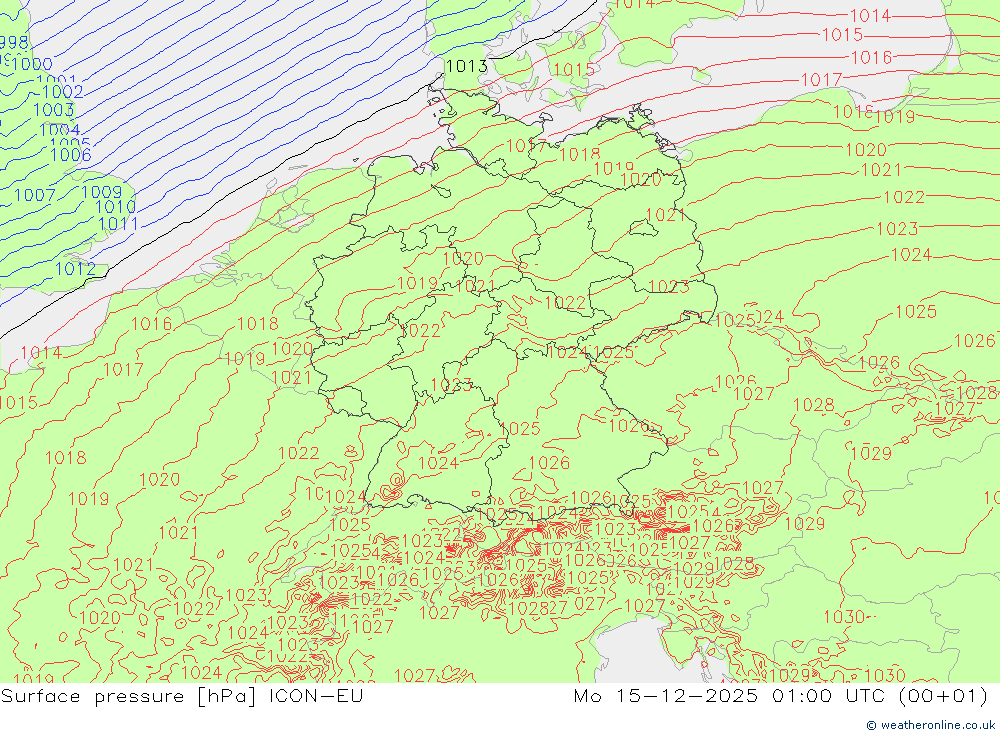Click the black '1013' isobar label

pyautogui.click(x=466, y=66)
